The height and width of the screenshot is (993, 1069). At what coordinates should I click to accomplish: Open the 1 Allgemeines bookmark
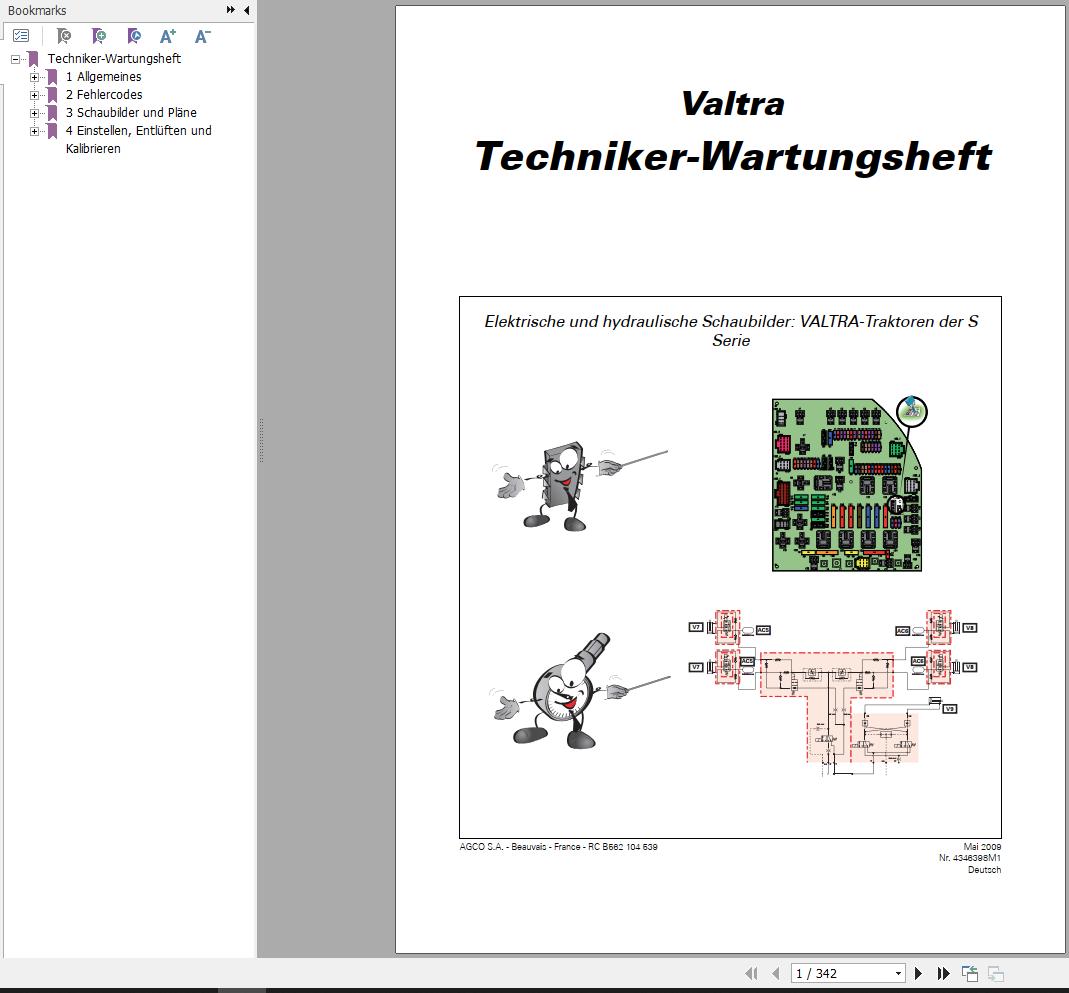click(104, 76)
